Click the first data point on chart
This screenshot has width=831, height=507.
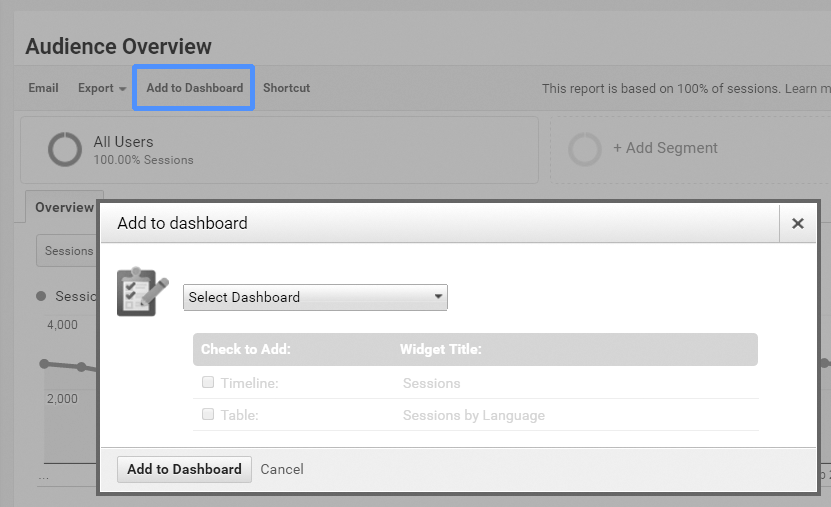point(45,363)
